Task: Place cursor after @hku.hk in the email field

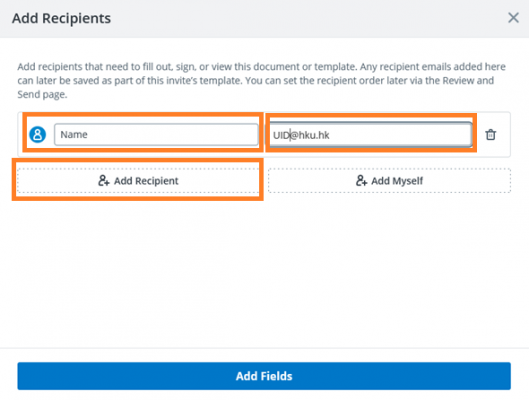Action: (330, 135)
